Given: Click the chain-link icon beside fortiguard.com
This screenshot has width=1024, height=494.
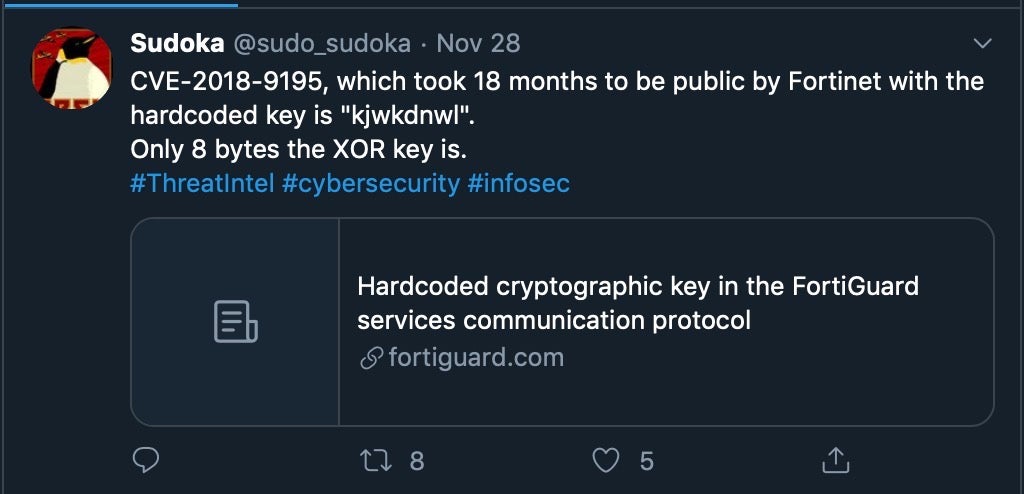Looking at the screenshot, I should click(x=371, y=358).
